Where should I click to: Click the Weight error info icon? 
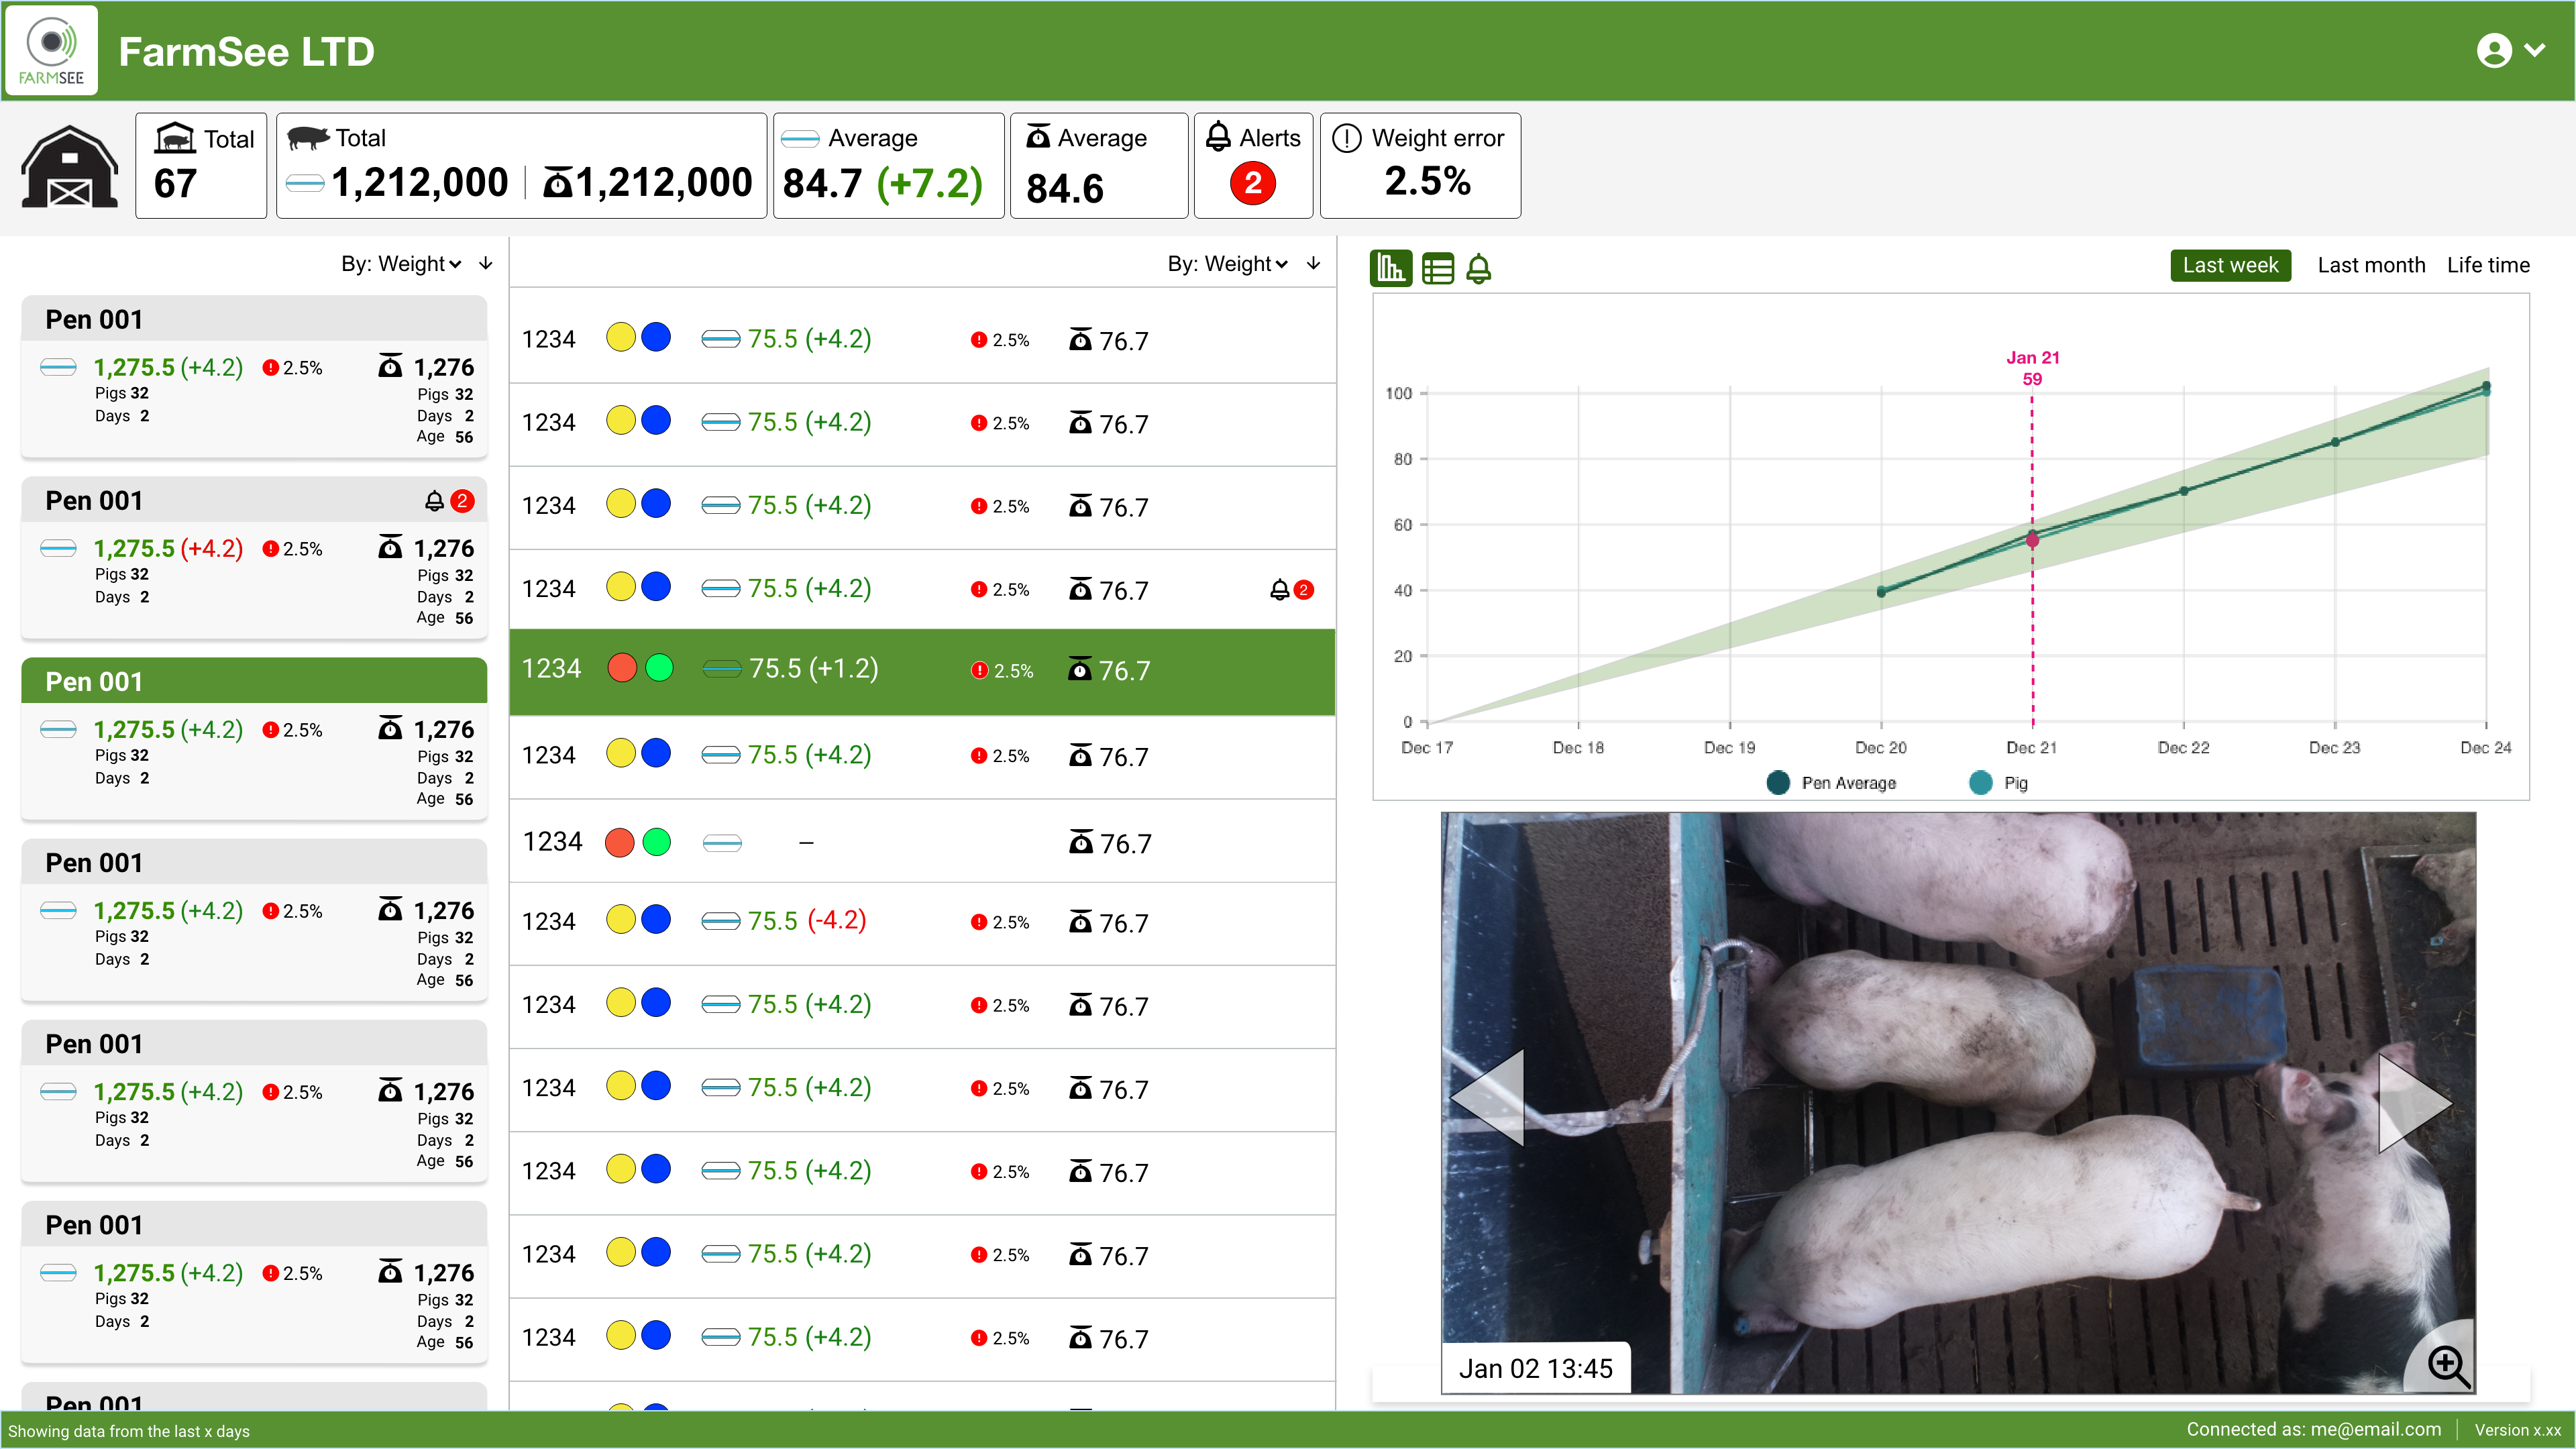click(1346, 138)
